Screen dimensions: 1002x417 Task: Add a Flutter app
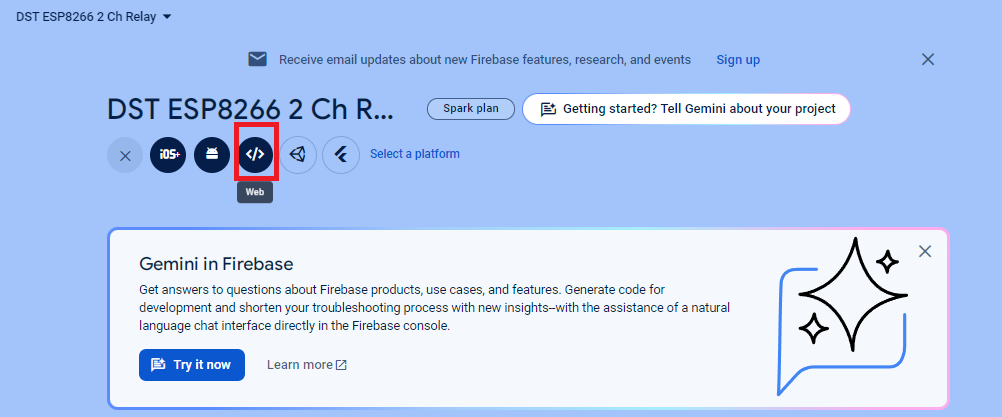click(341, 155)
